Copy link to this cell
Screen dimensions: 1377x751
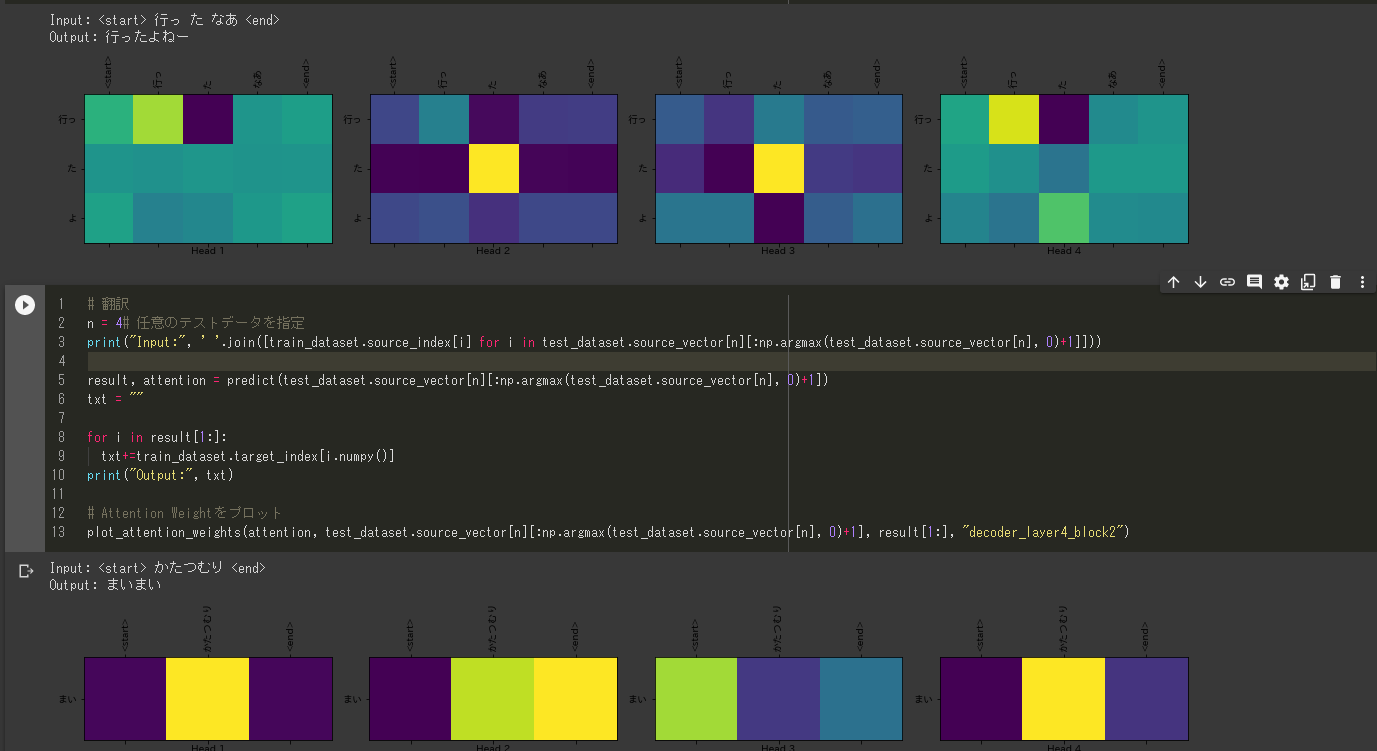tap(1228, 283)
